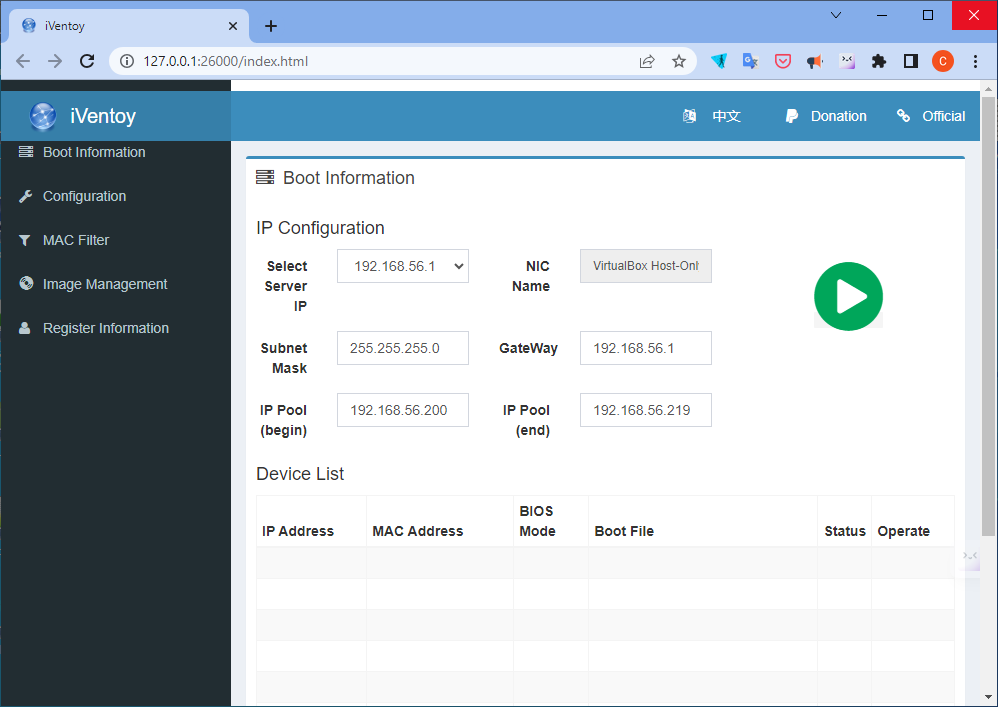Click the Boot Information panel heading icon
Viewport: 998px width, 707px height.
click(x=265, y=178)
